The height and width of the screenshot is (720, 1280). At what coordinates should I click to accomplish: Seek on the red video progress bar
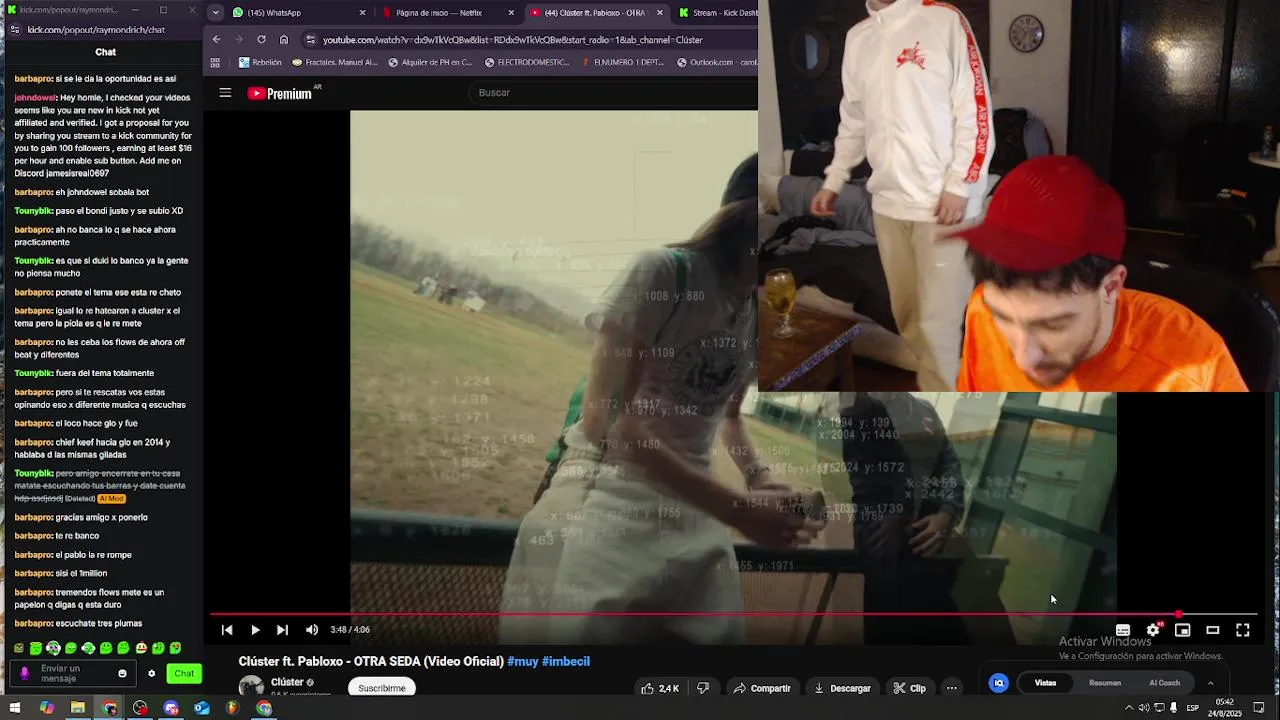(733, 614)
